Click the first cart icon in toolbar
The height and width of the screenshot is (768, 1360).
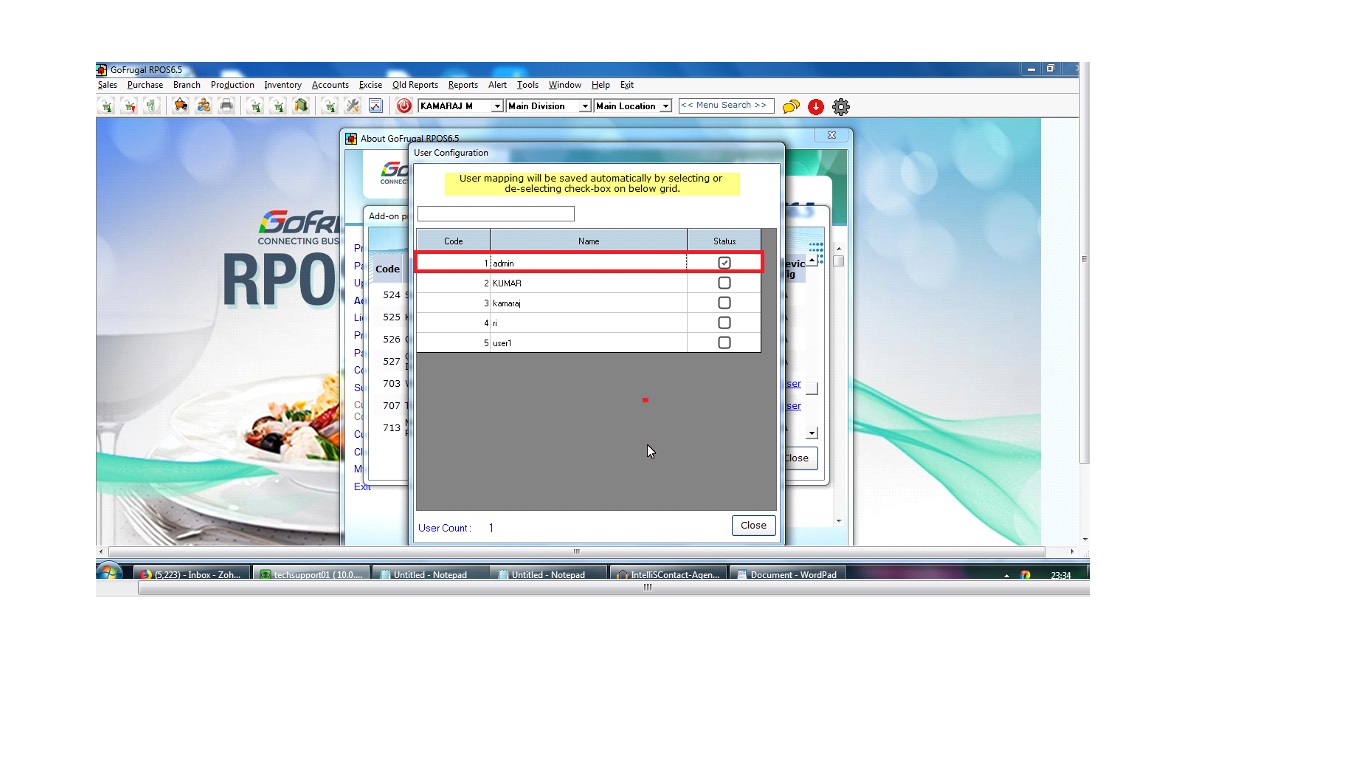click(106, 106)
